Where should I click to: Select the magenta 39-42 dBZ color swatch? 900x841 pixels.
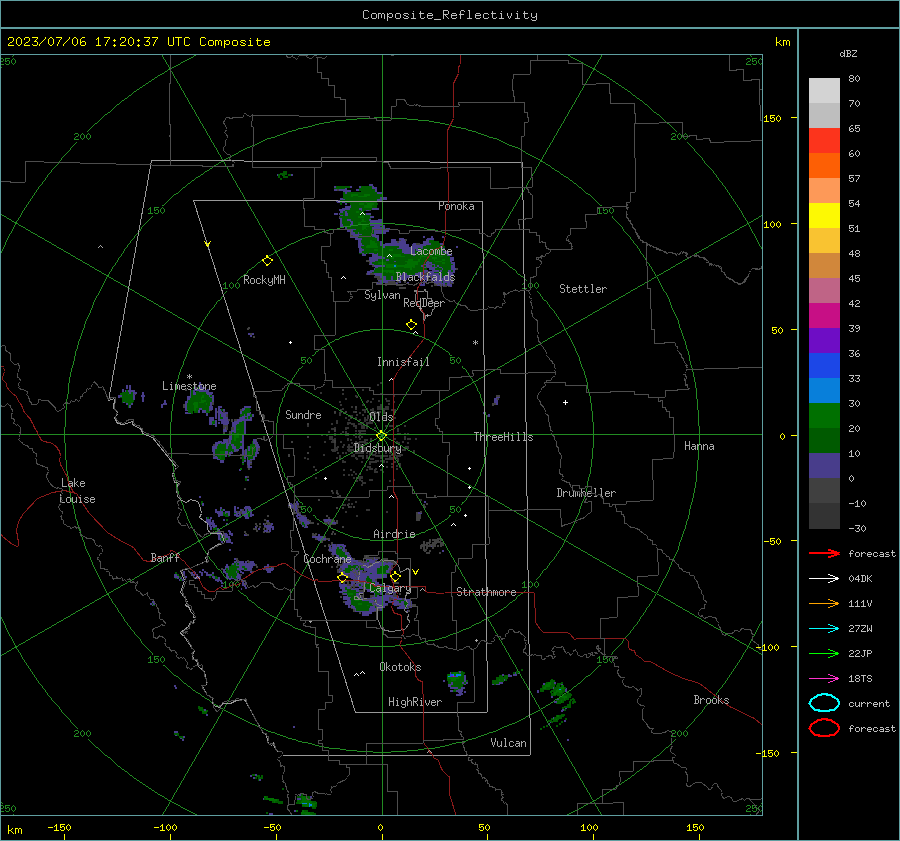[x=824, y=316]
